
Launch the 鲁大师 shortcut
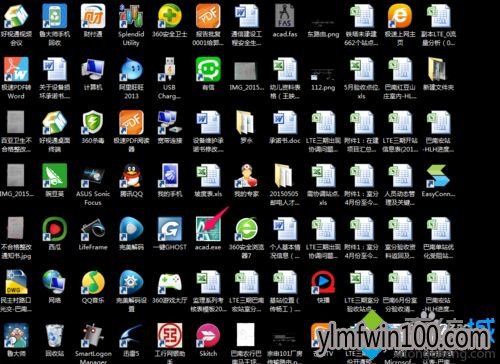[16, 341]
